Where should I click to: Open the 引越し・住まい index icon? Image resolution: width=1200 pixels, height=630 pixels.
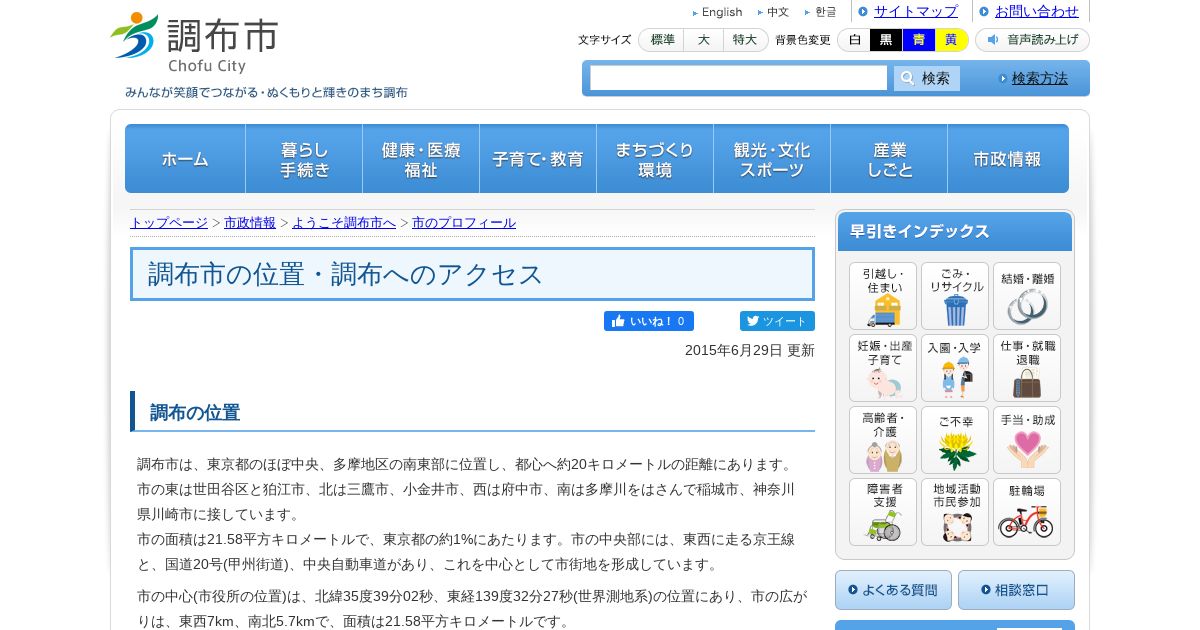coord(883,296)
